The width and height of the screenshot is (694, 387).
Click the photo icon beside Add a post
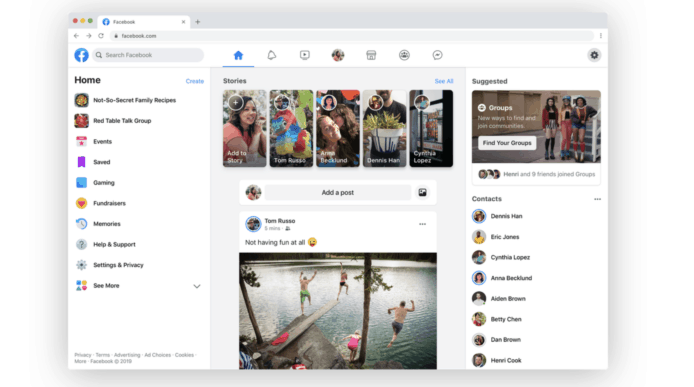tap(423, 192)
